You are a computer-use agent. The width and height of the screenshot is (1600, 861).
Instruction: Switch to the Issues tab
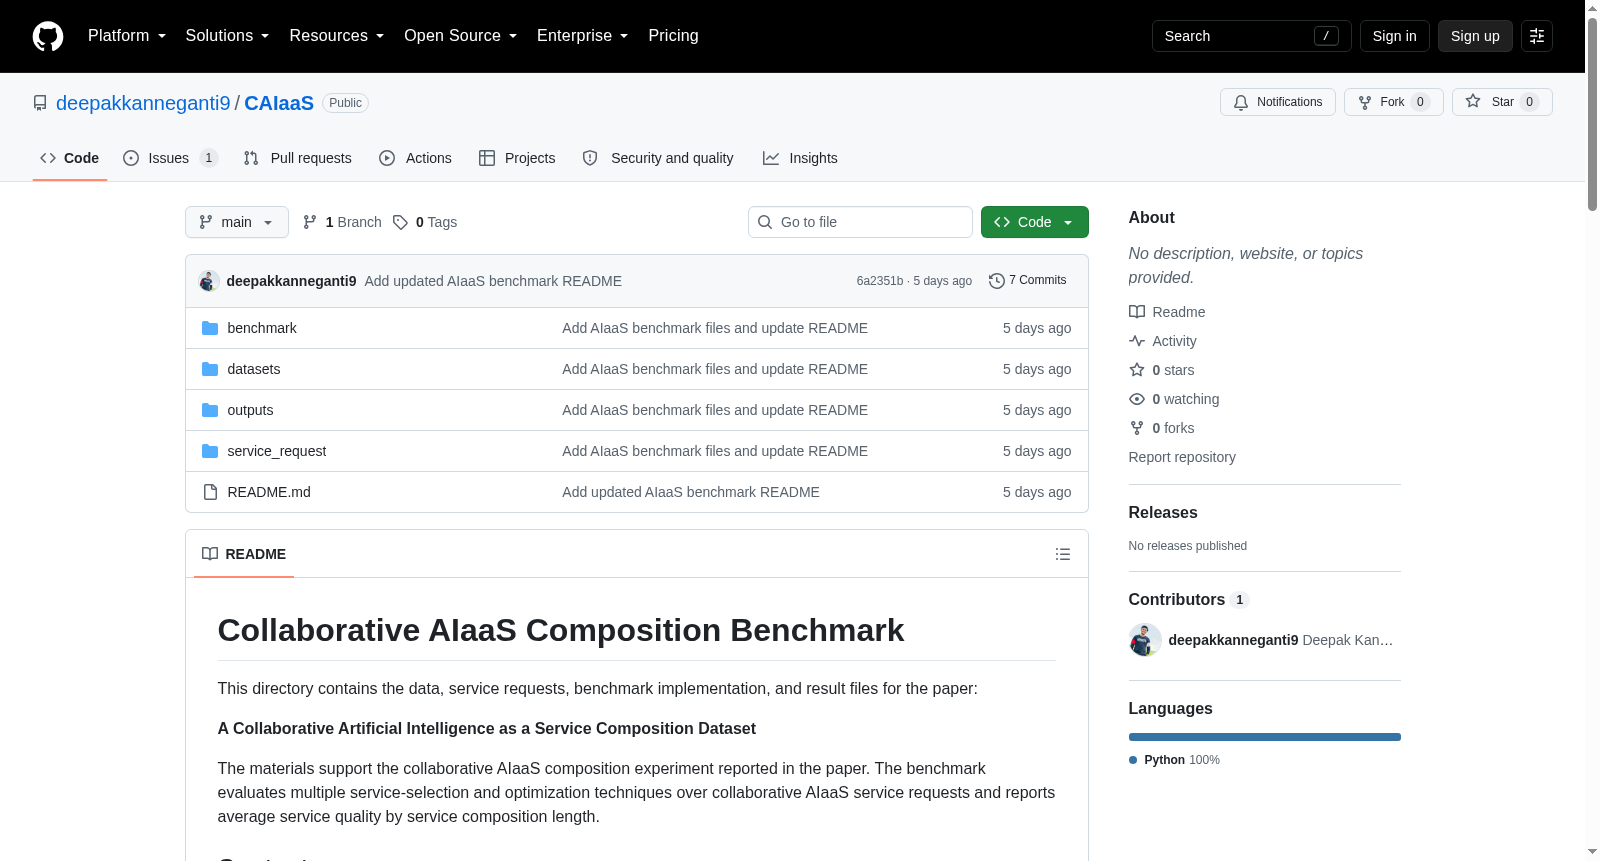click(170, 158)
